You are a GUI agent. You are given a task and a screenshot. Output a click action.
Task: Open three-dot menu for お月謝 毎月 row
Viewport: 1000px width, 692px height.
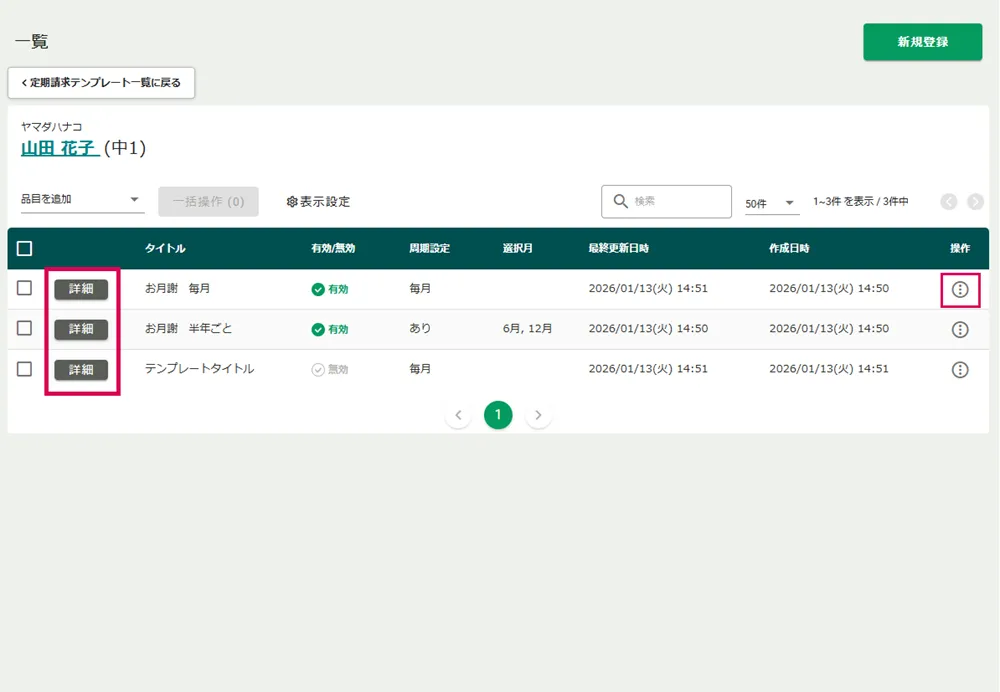coord(960,289)
